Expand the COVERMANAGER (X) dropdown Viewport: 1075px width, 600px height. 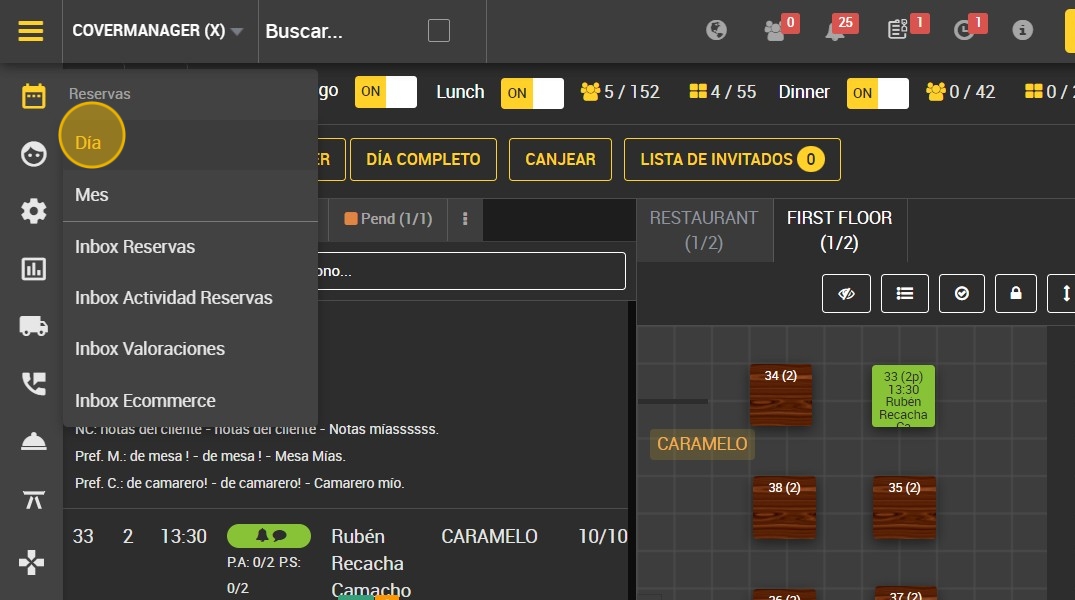click(x=157, y=31)
